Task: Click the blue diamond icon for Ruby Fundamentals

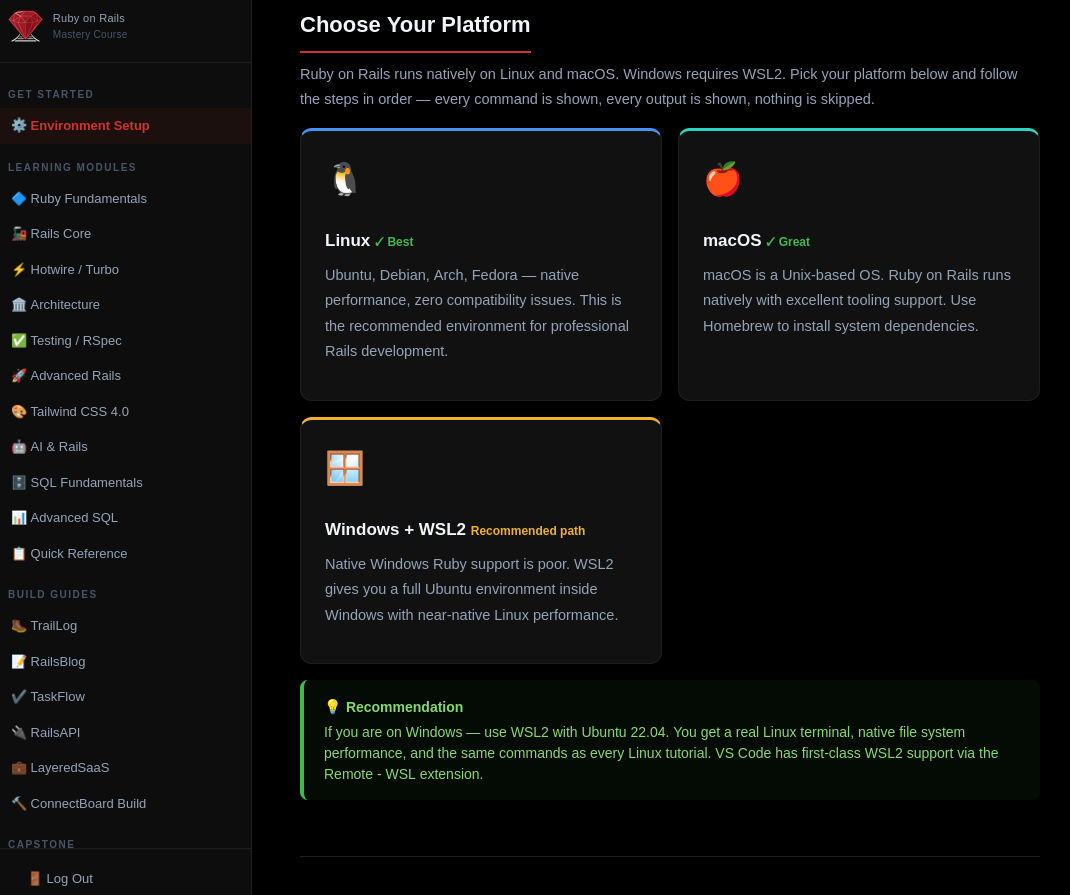Action: tap(19, 199)
